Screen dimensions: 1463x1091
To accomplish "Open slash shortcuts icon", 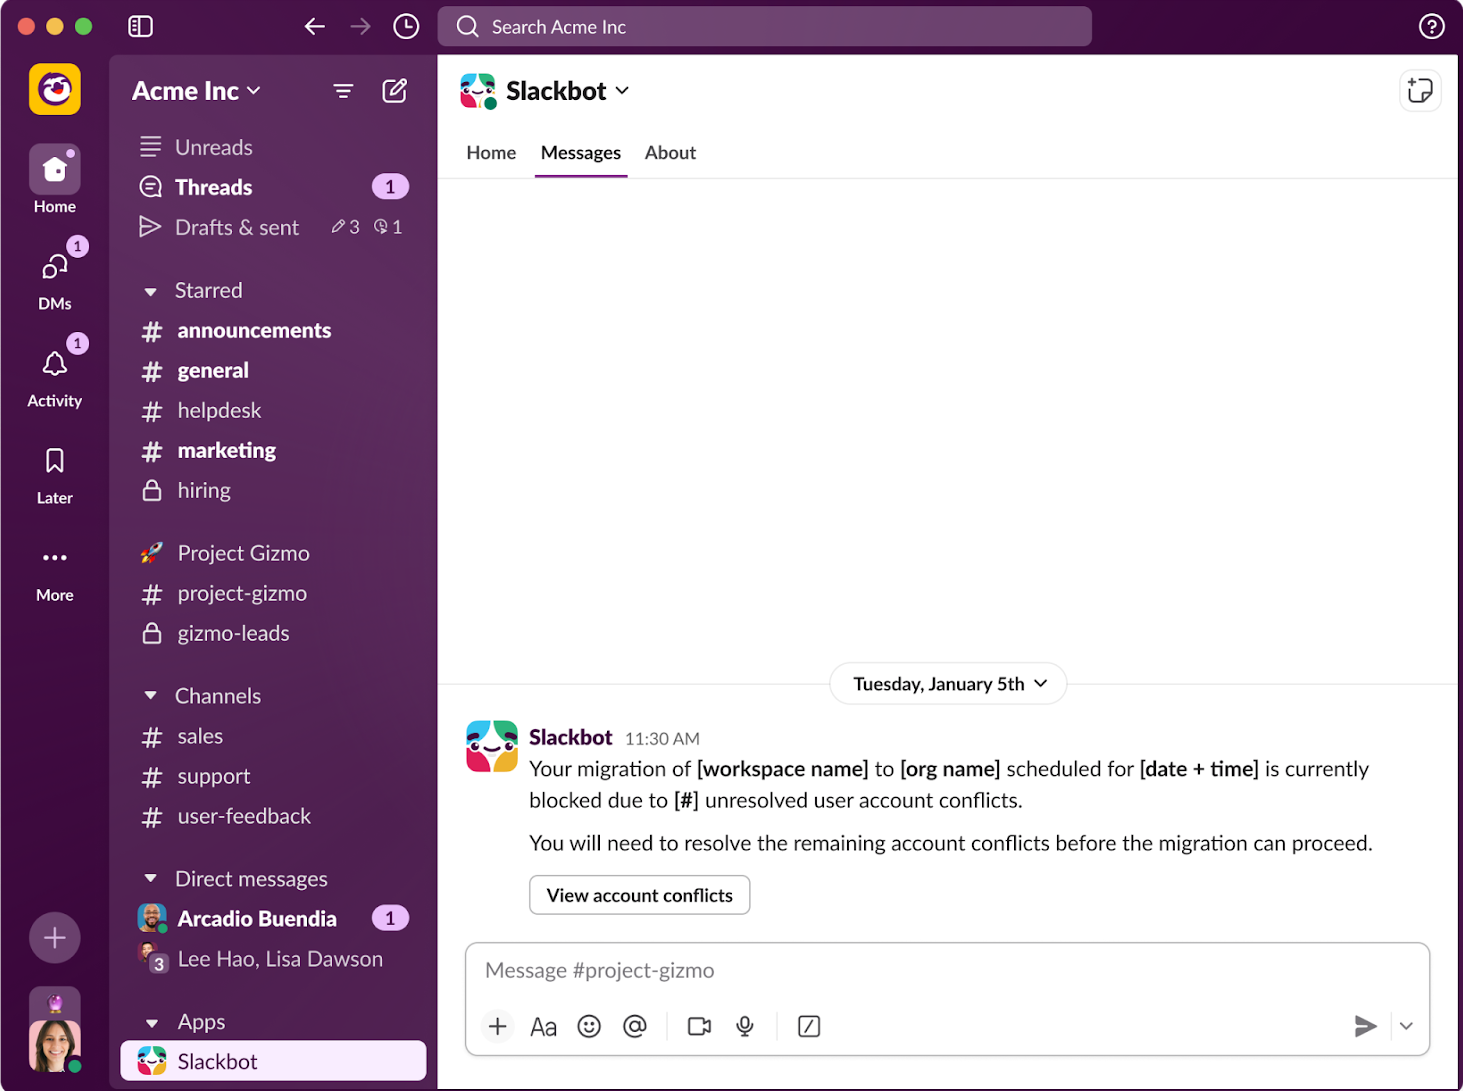I will 809,1026.
